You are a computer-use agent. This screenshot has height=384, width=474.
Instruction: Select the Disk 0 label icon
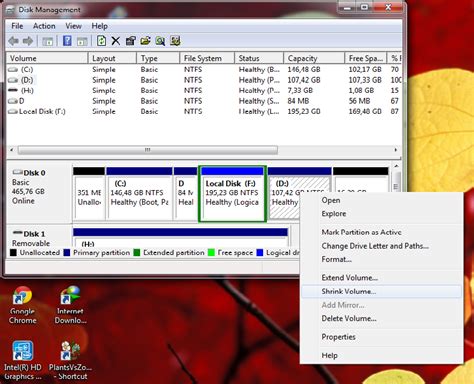tap(17, 172)
